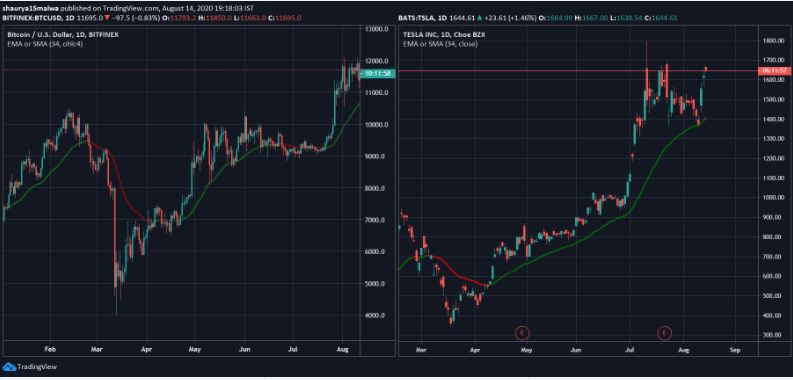The width and height of the screenshot is (793, 380).
Task: Click the 1800.00 Tesla price axis label
Action: pos(774,41)
